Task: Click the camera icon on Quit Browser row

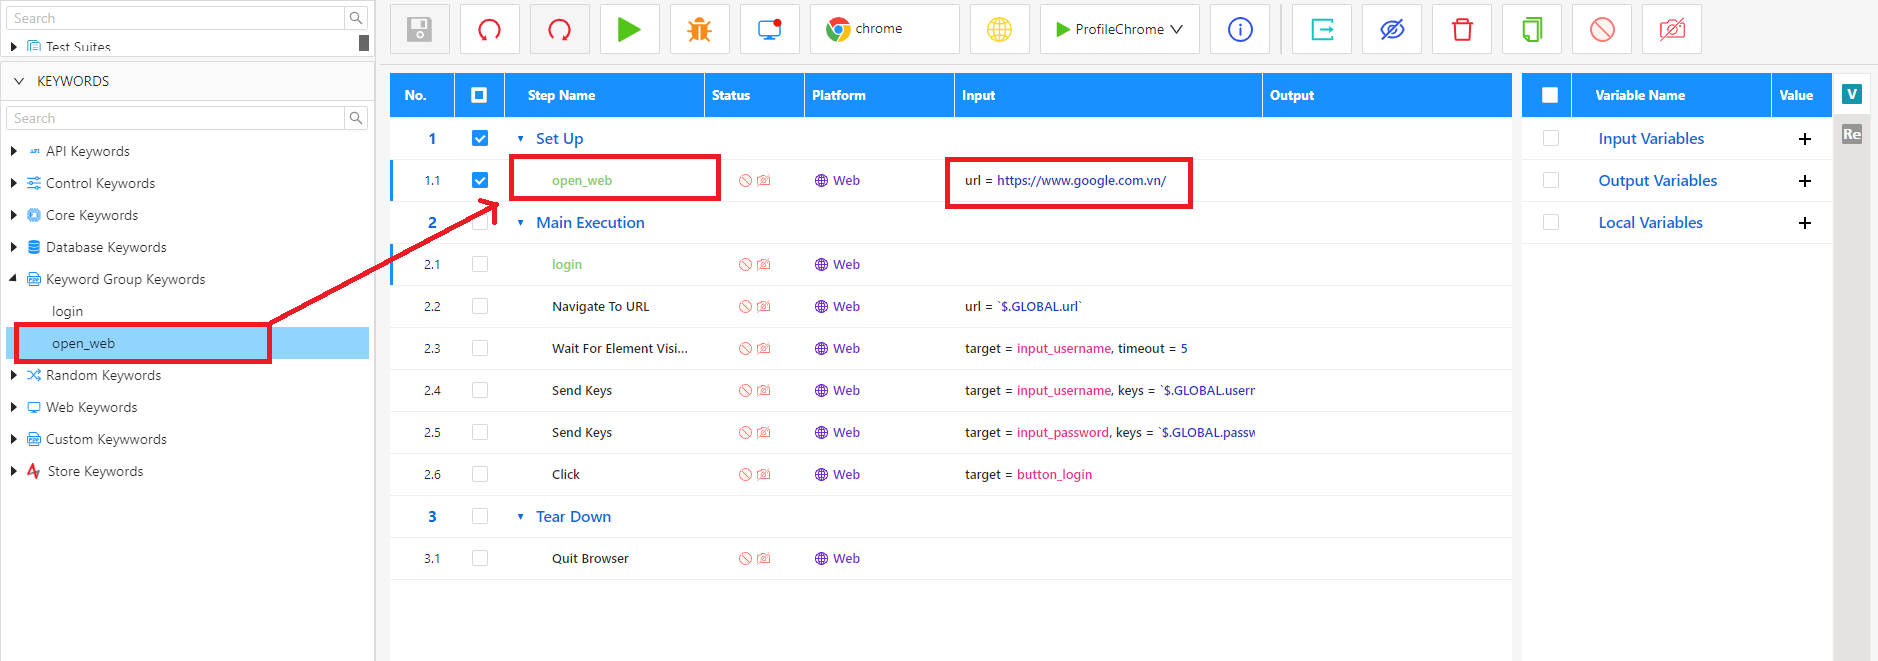Action: tap(764, 559)
